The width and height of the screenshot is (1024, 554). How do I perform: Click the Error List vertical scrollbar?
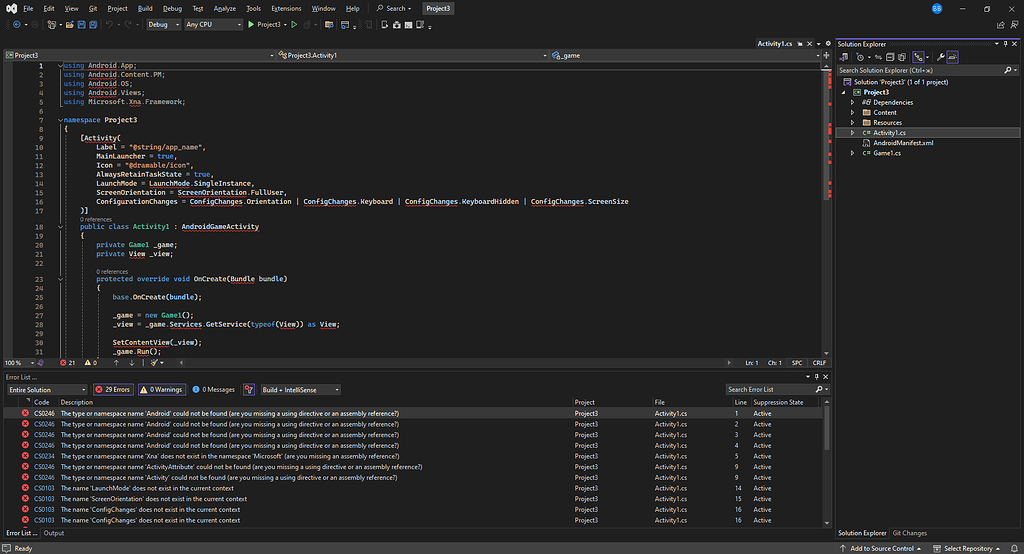[826, 430]
